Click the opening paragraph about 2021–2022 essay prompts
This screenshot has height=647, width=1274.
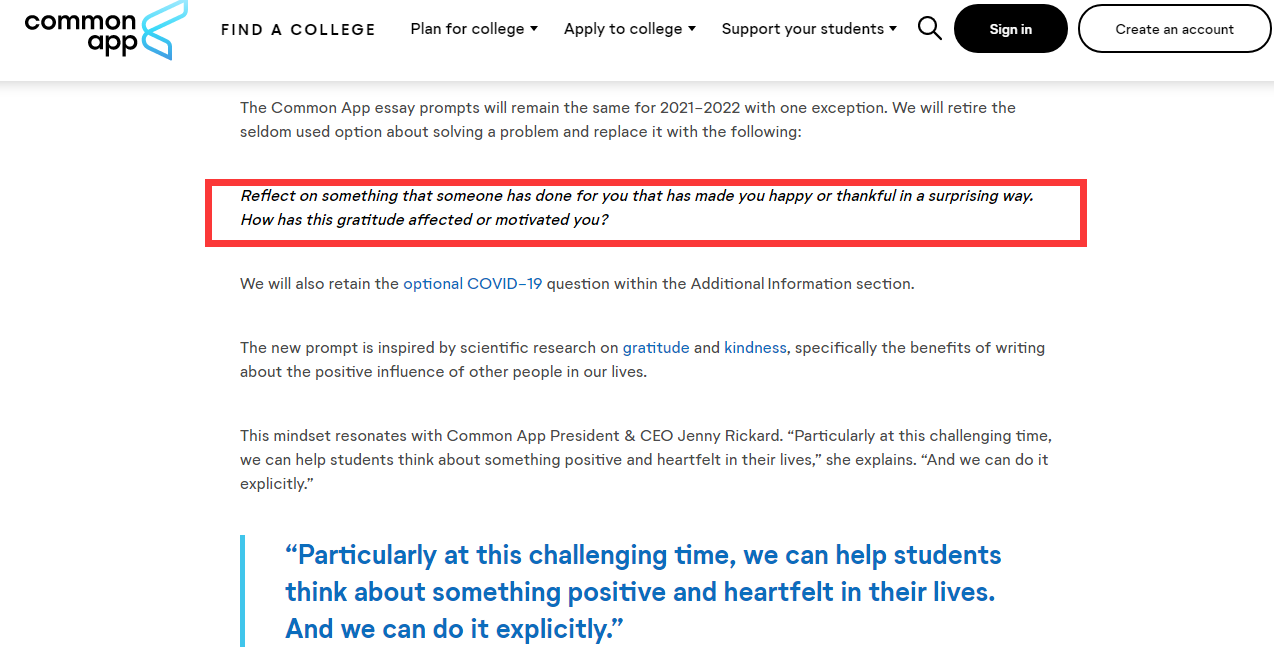(627, 119)
